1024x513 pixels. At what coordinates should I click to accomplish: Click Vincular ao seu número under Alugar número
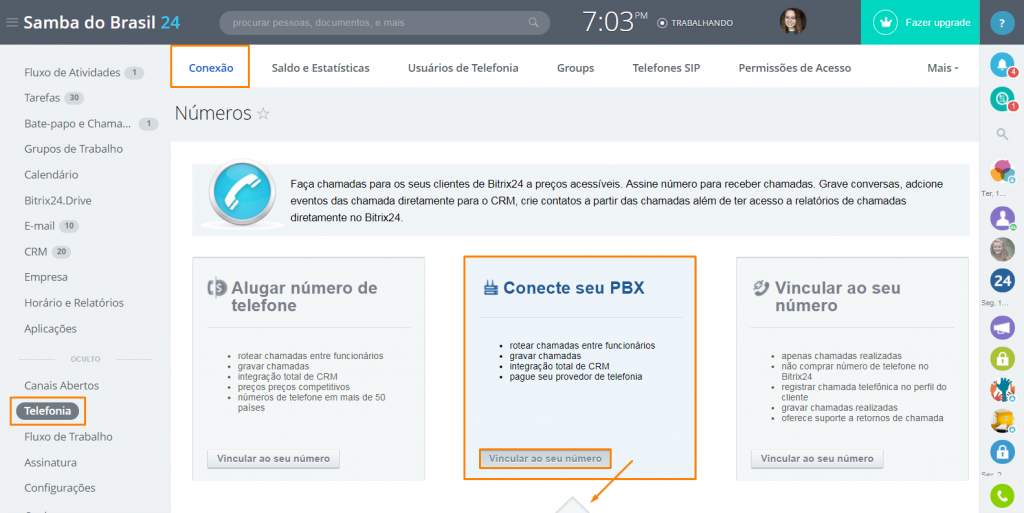(x=273, y=459)
